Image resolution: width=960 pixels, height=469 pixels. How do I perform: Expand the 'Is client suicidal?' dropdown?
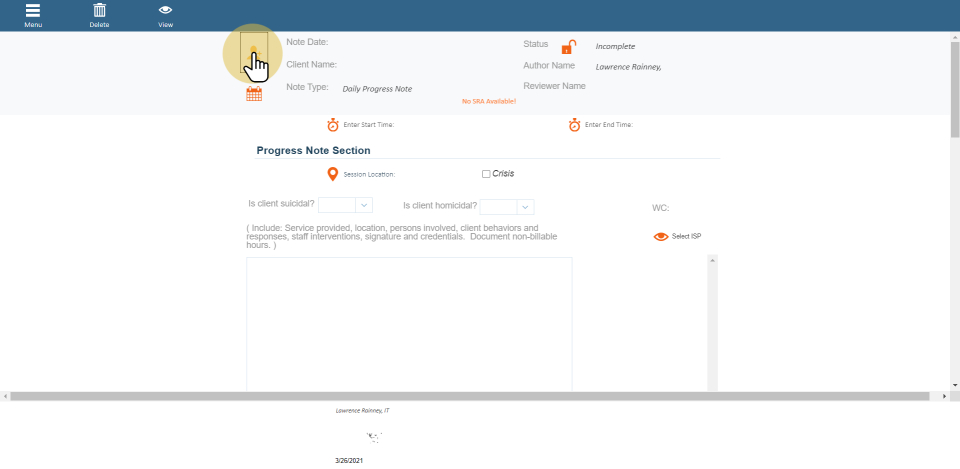[x=364, y=205]
